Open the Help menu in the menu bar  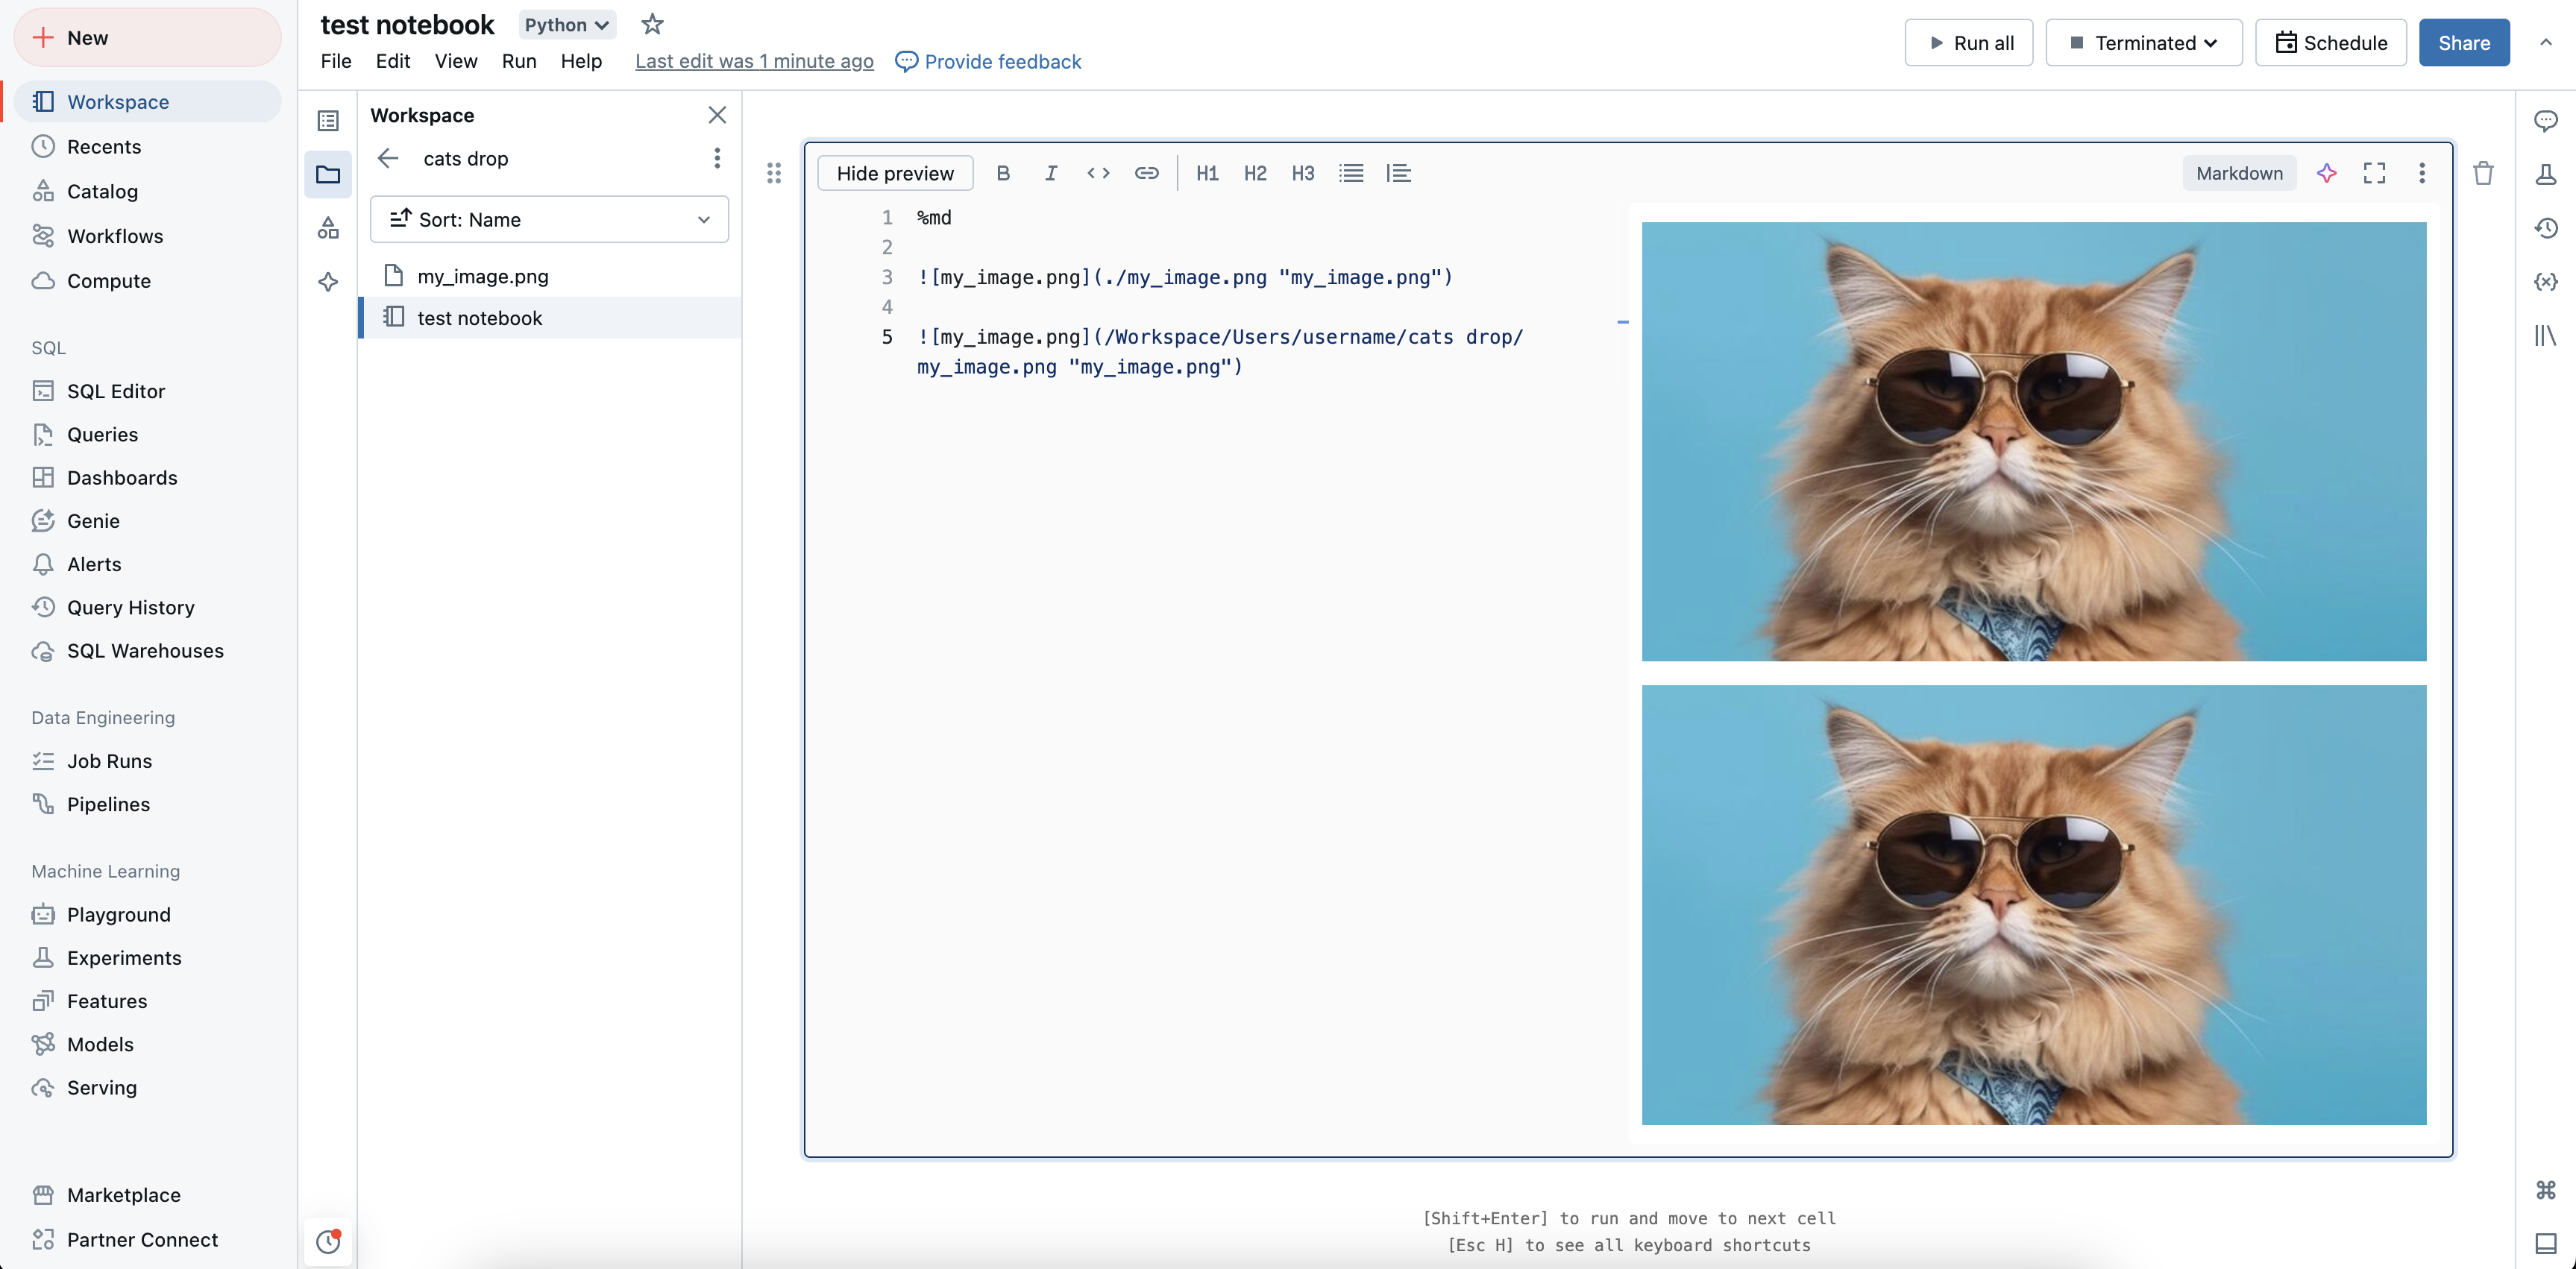point(582,60)
